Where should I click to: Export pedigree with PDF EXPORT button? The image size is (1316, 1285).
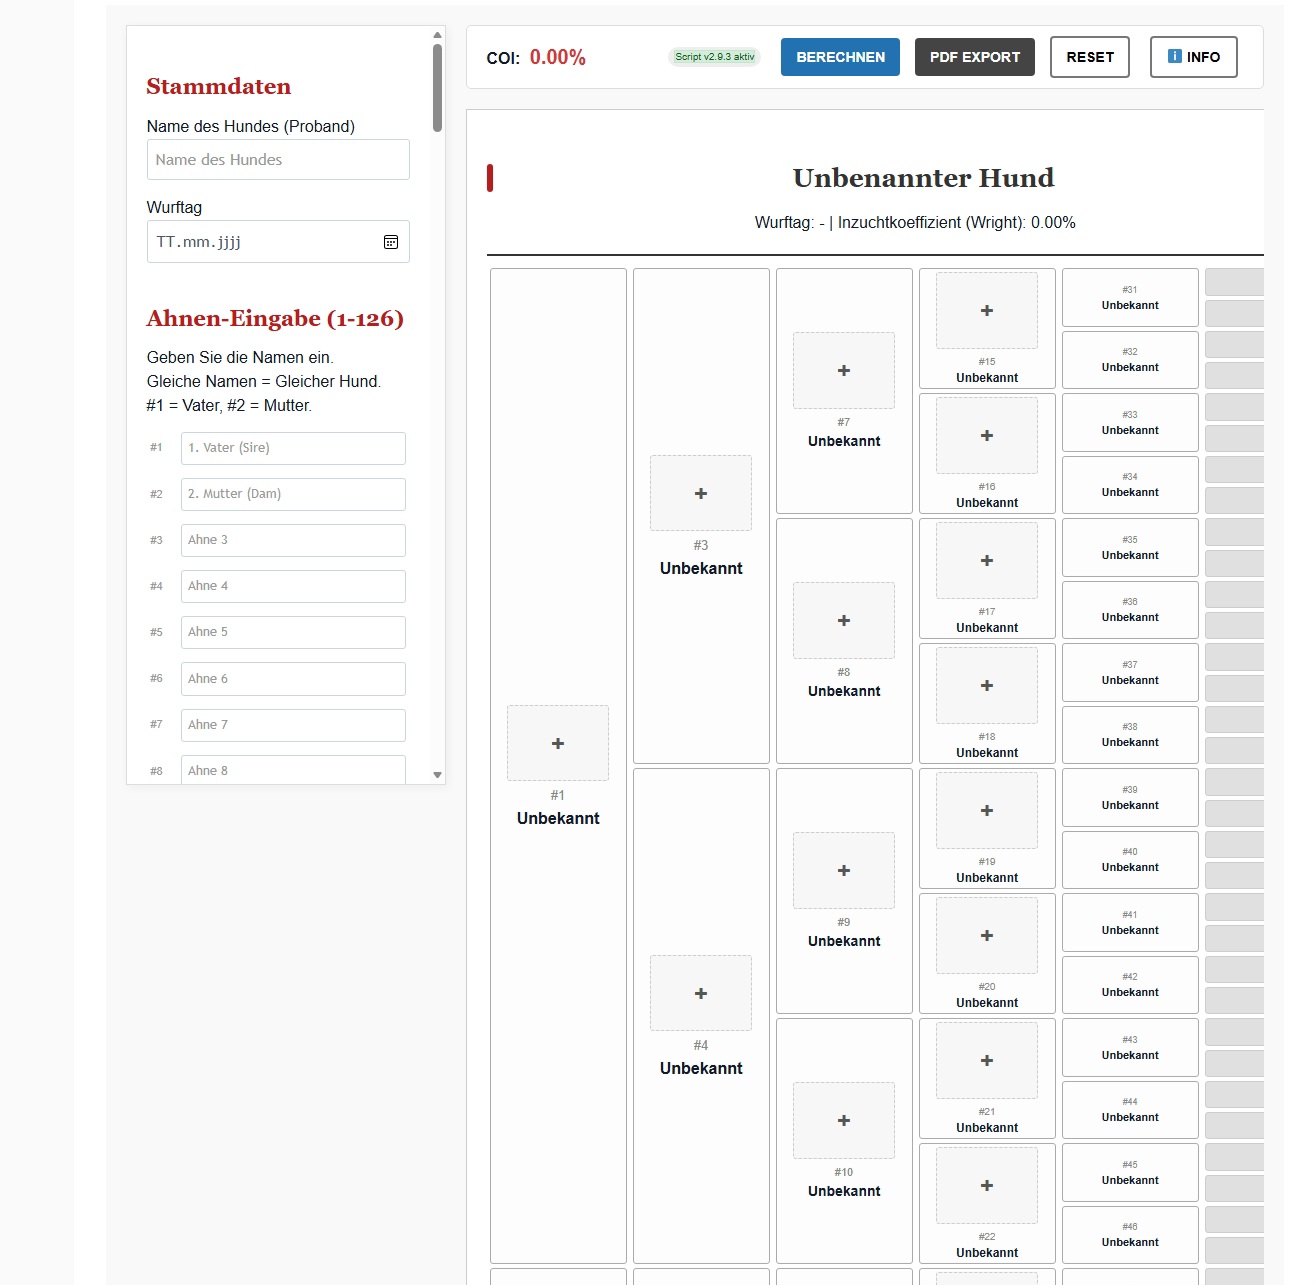pyautogui.click(x=975, y=57)
